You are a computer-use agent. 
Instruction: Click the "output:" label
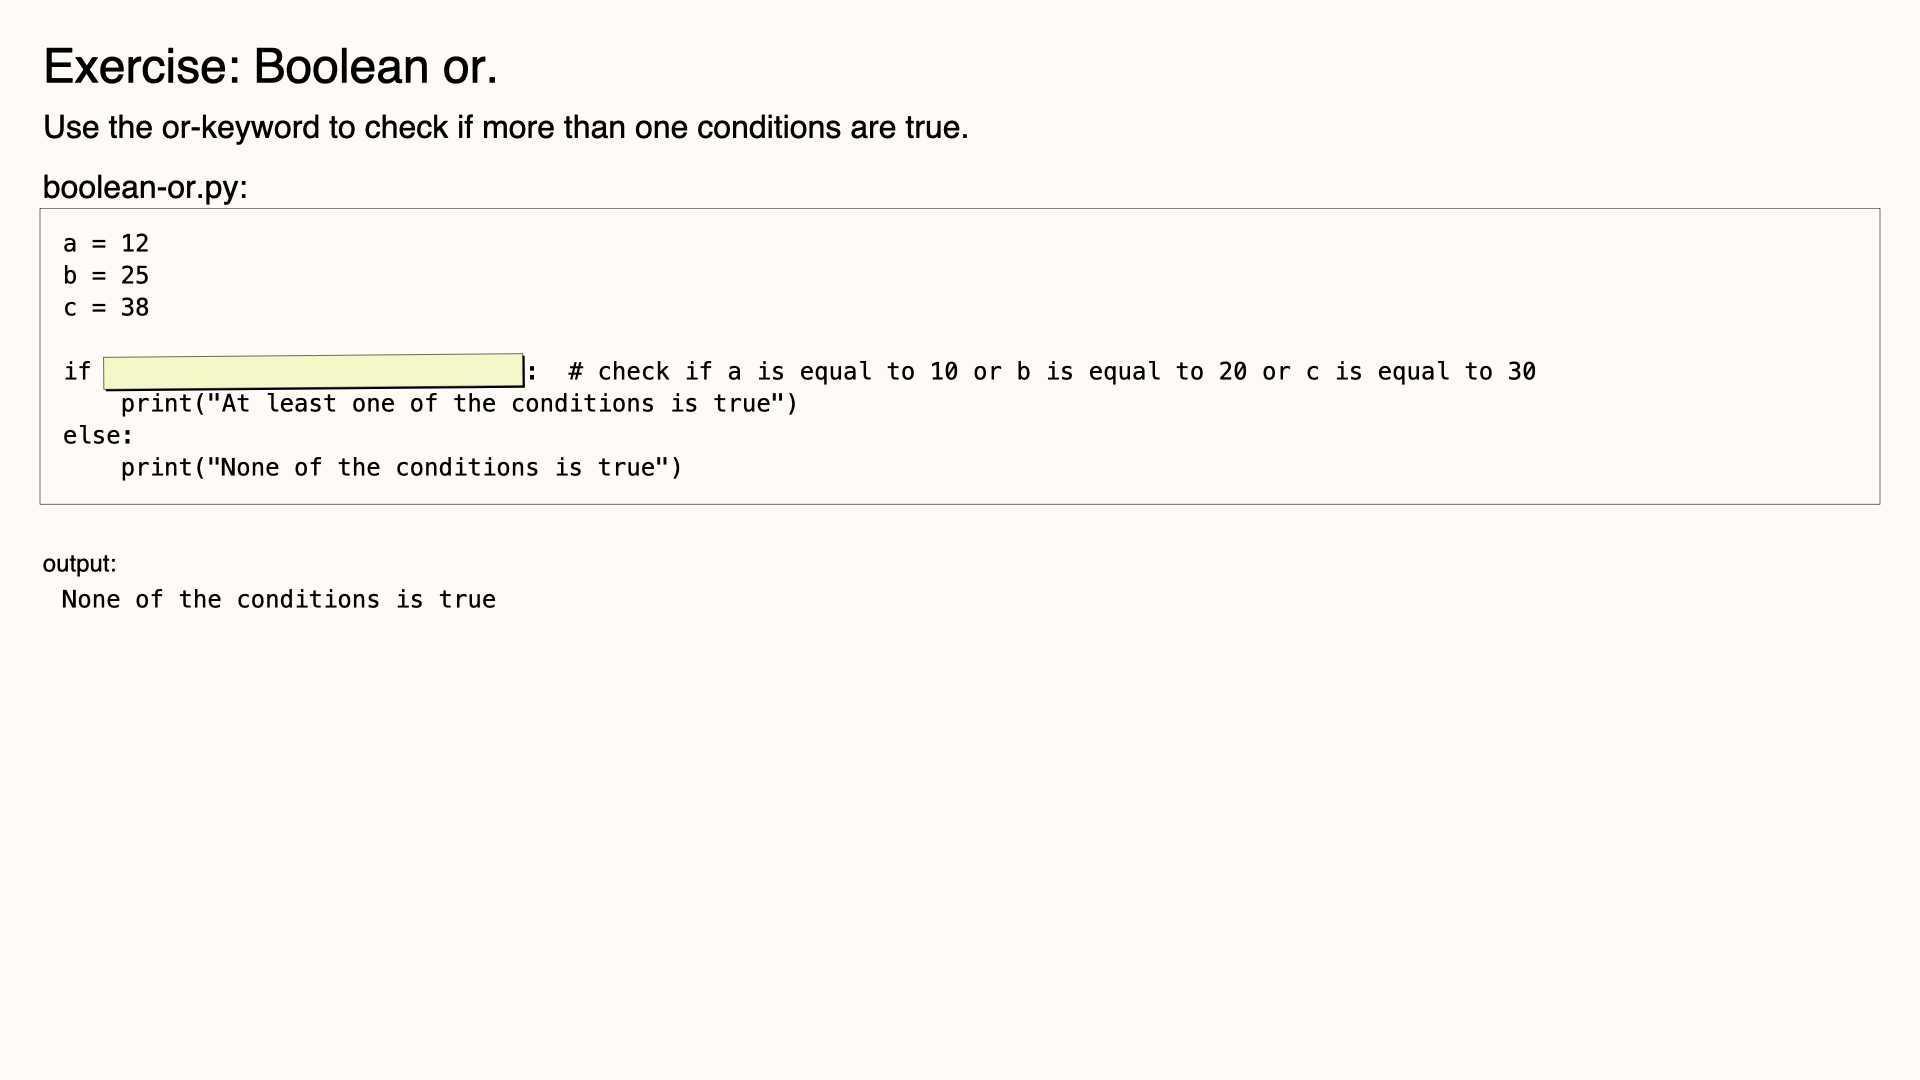79,564
